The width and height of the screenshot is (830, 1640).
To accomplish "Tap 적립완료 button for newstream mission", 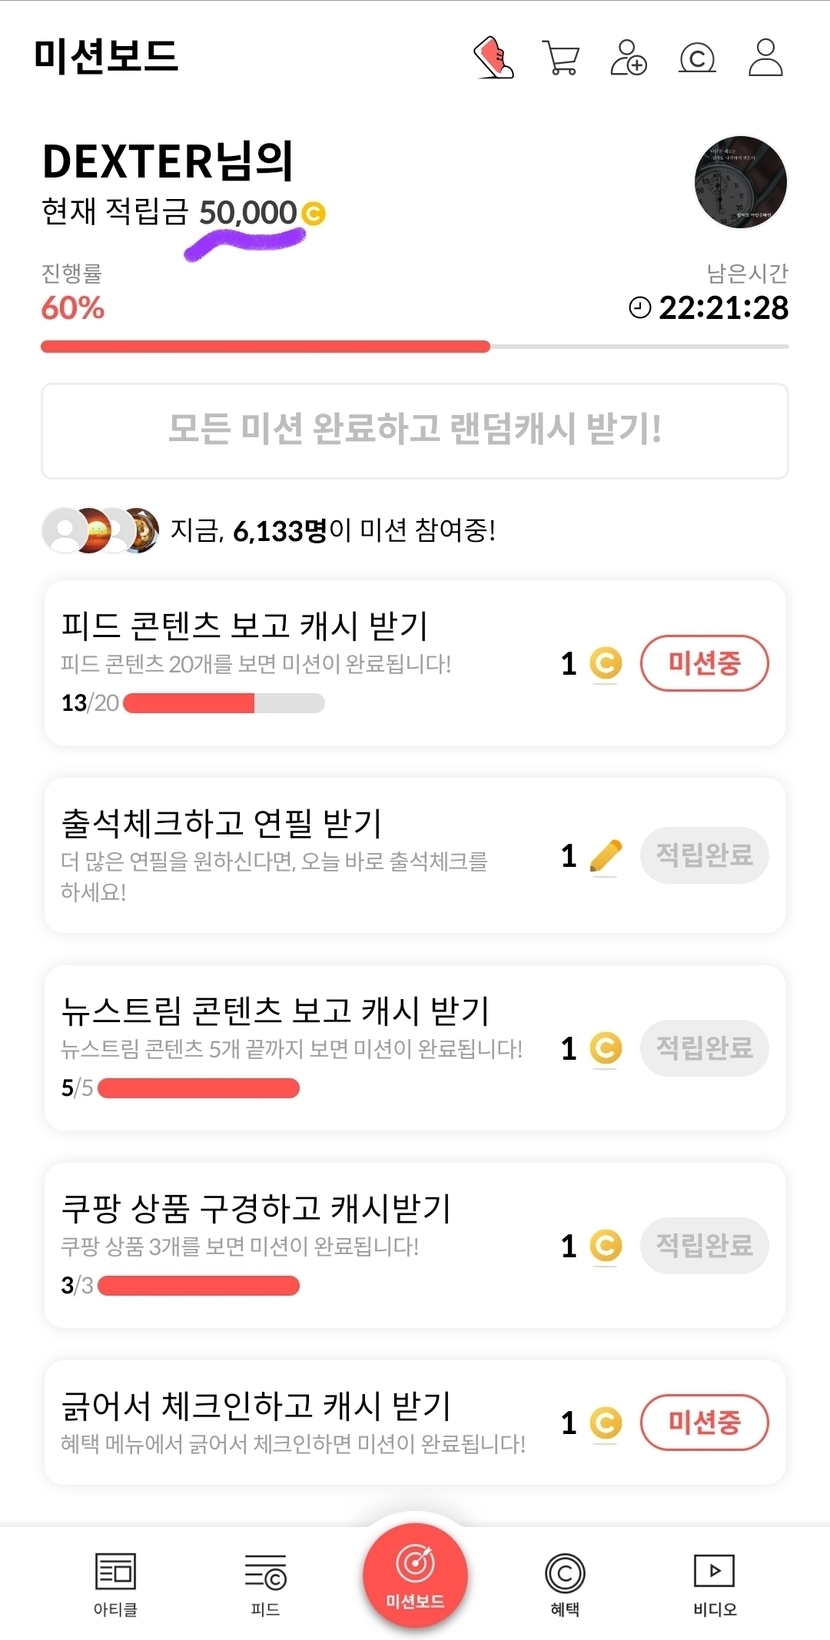I will pyautogui.click(x=704, y=1048).
